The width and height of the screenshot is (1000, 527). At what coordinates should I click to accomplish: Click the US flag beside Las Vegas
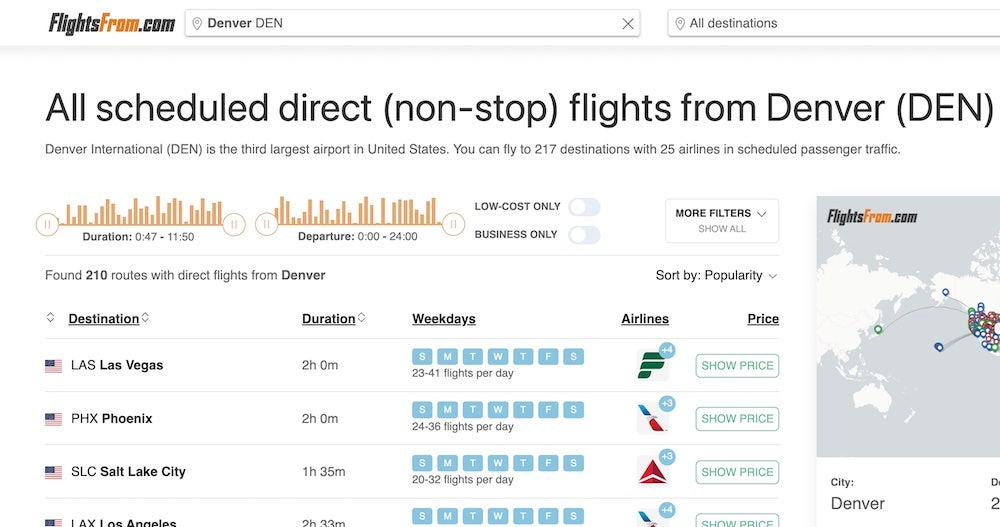tap(54, 366)
